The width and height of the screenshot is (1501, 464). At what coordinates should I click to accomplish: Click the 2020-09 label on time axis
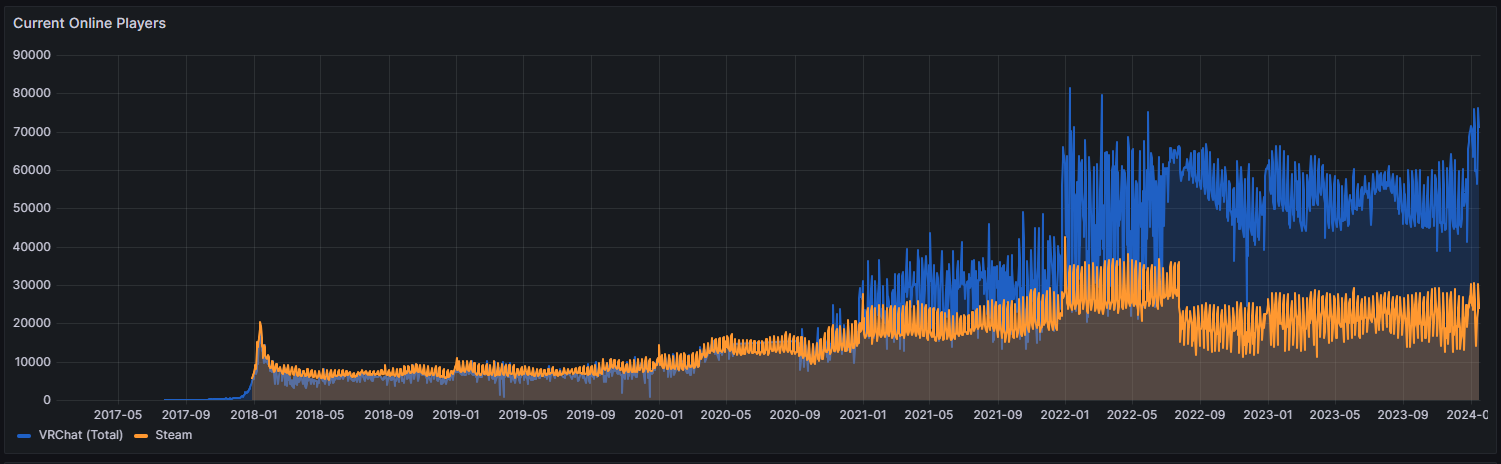coord(794,414)
